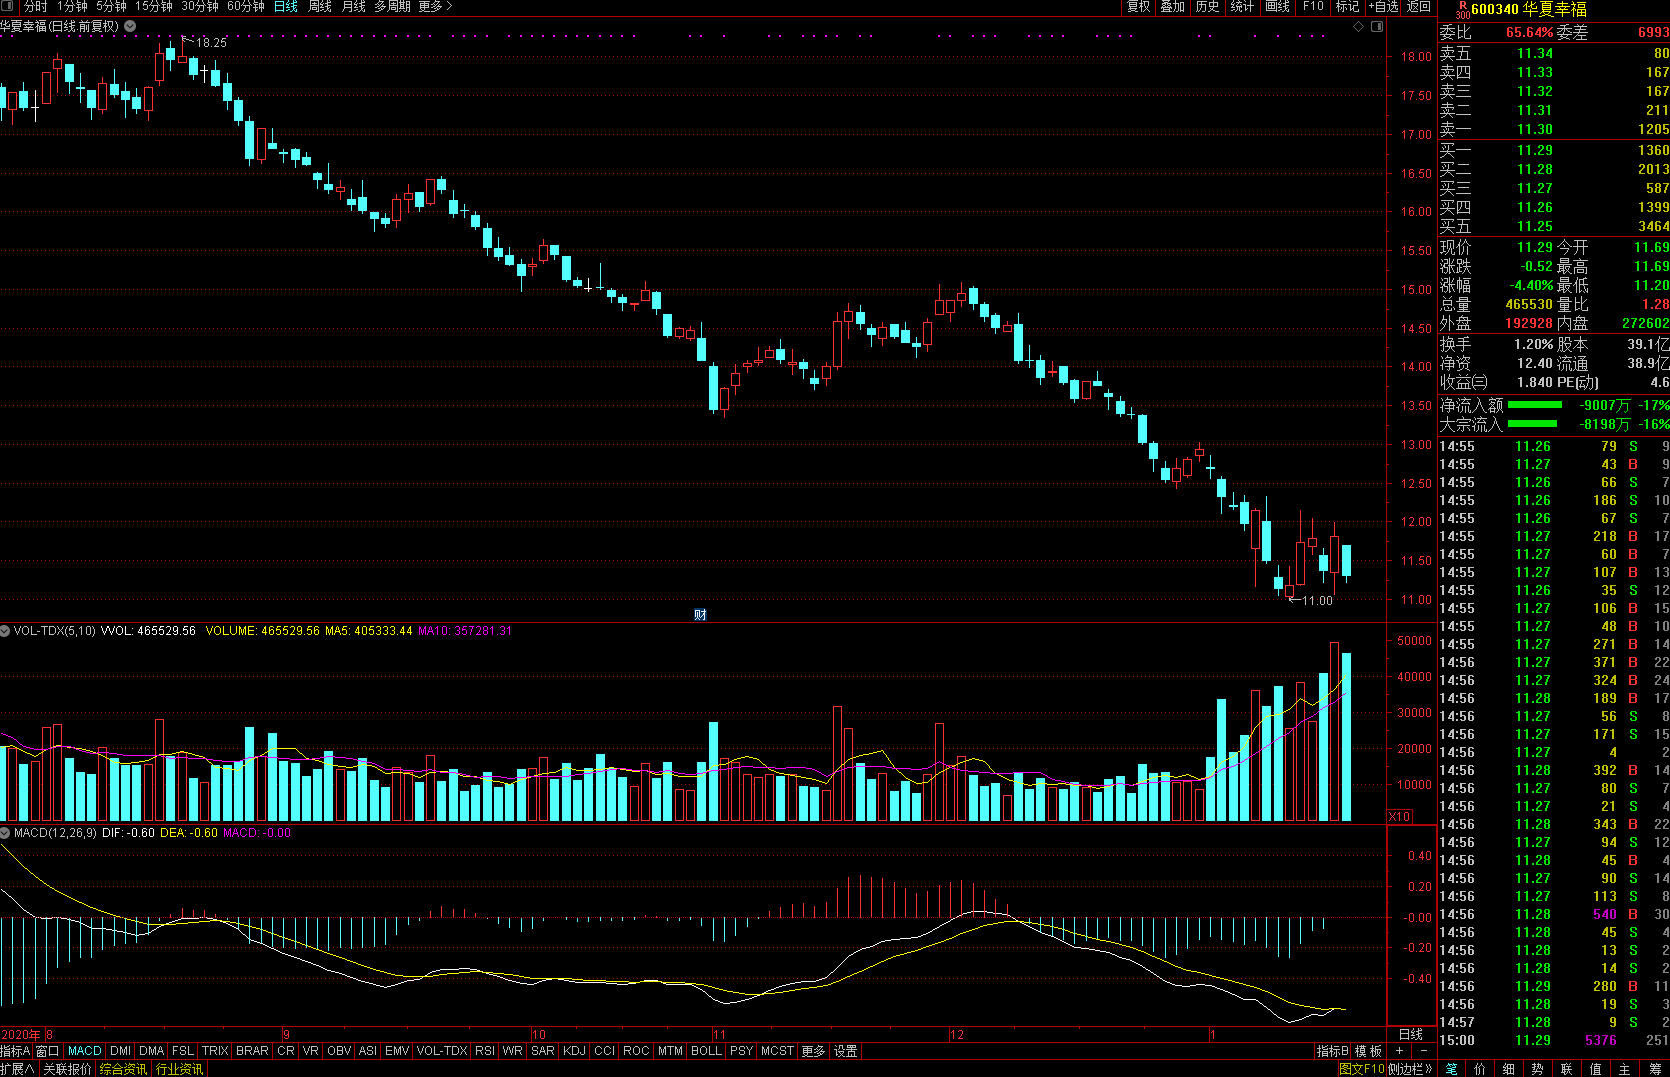Select the MACD indicator tab
This screenshot has height=1077, width=1670.
pyautogui.click(x=85, y=1051)
